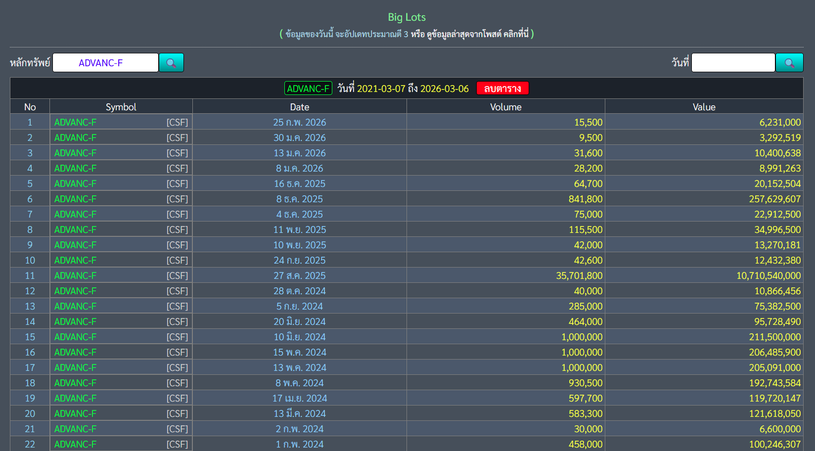
Task: Click the green ADVANC-F tag in the table title
Action: pyautogui.click(x=308, y=88)
